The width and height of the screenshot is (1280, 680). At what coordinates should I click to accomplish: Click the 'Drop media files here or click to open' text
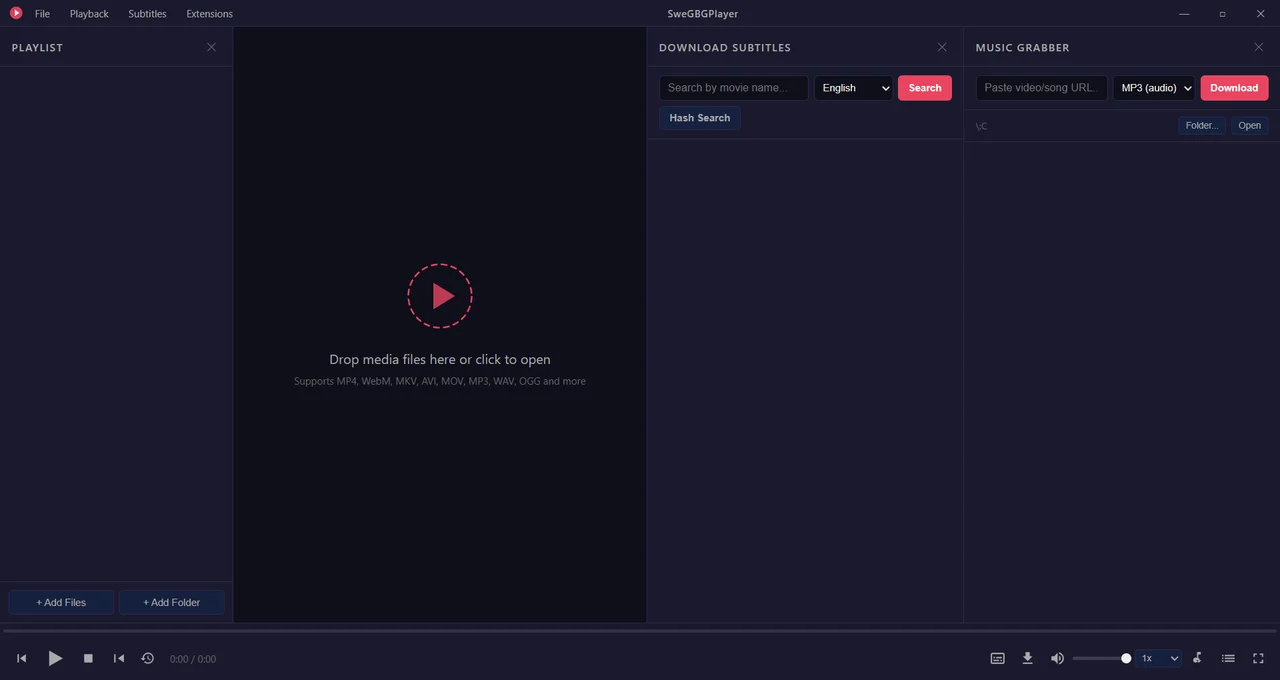point(440,359)
